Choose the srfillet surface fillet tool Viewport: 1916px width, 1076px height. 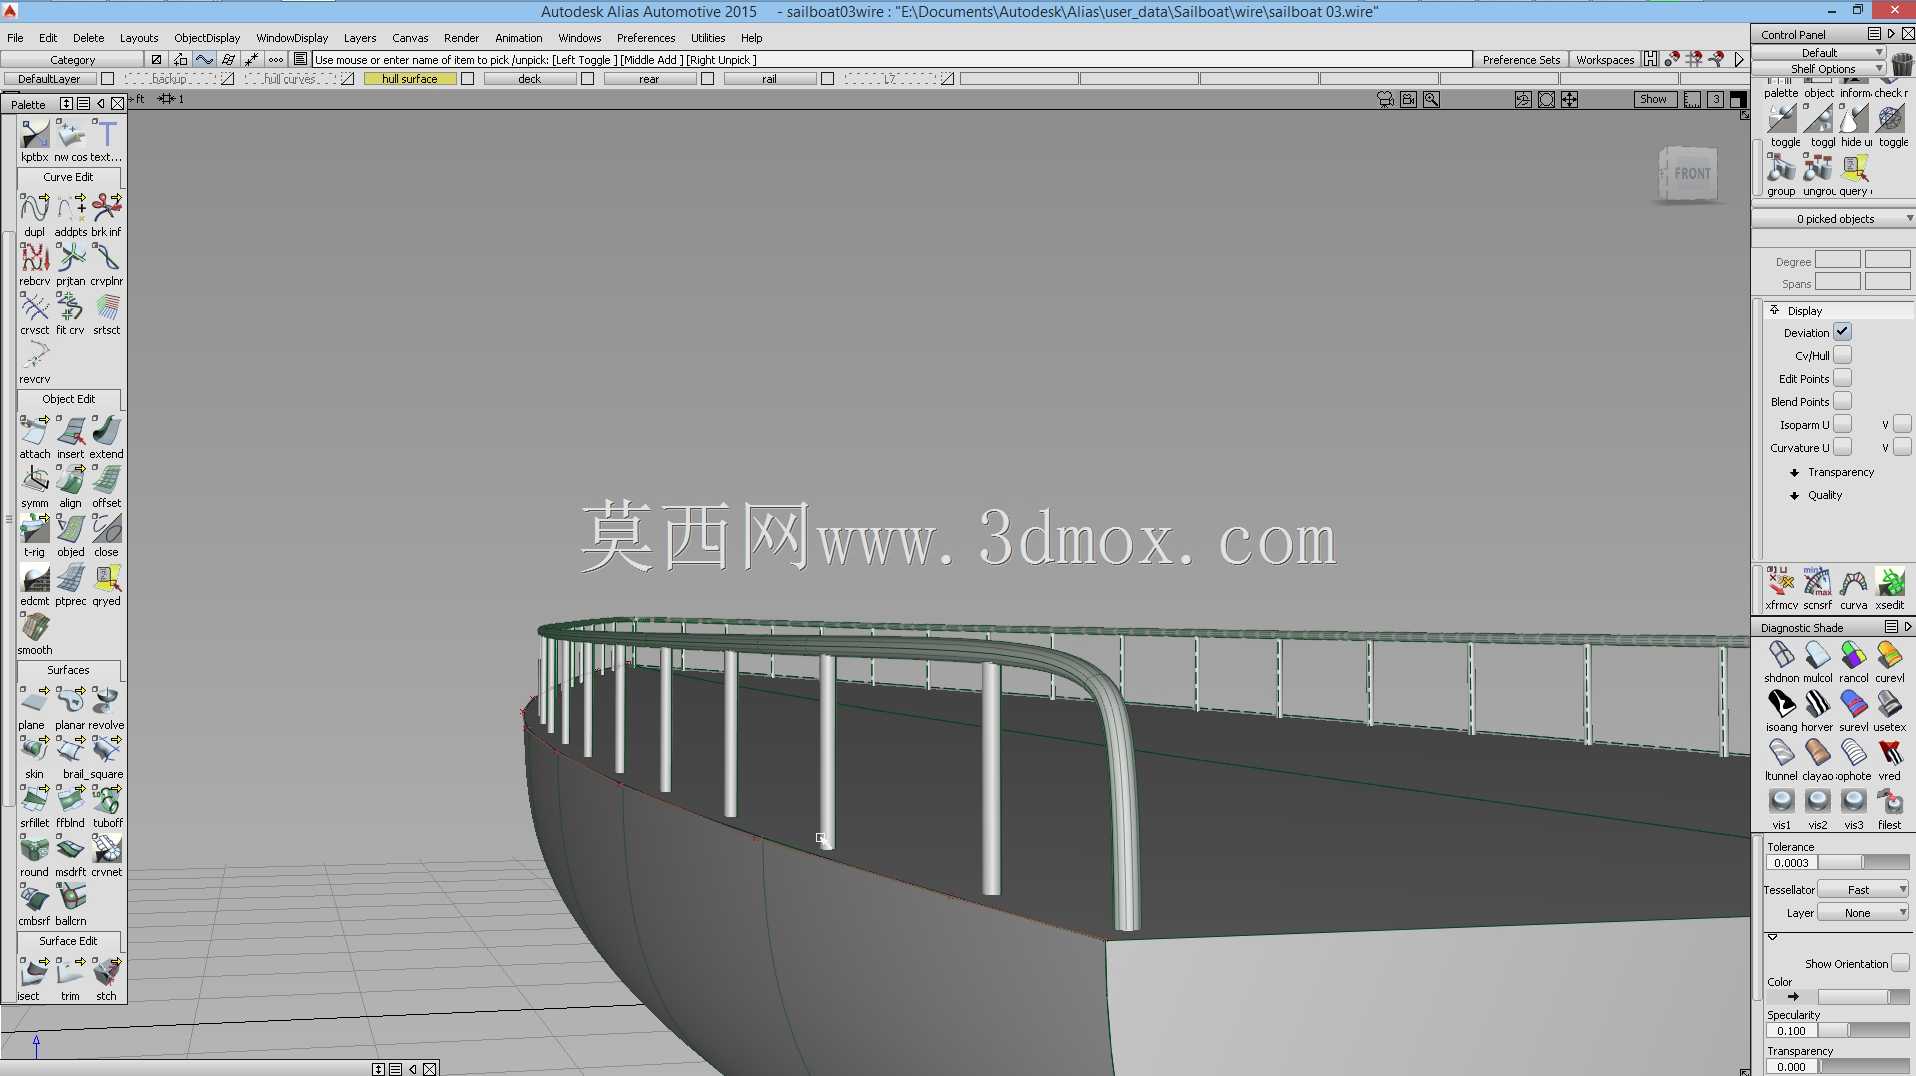coord(34,800)
